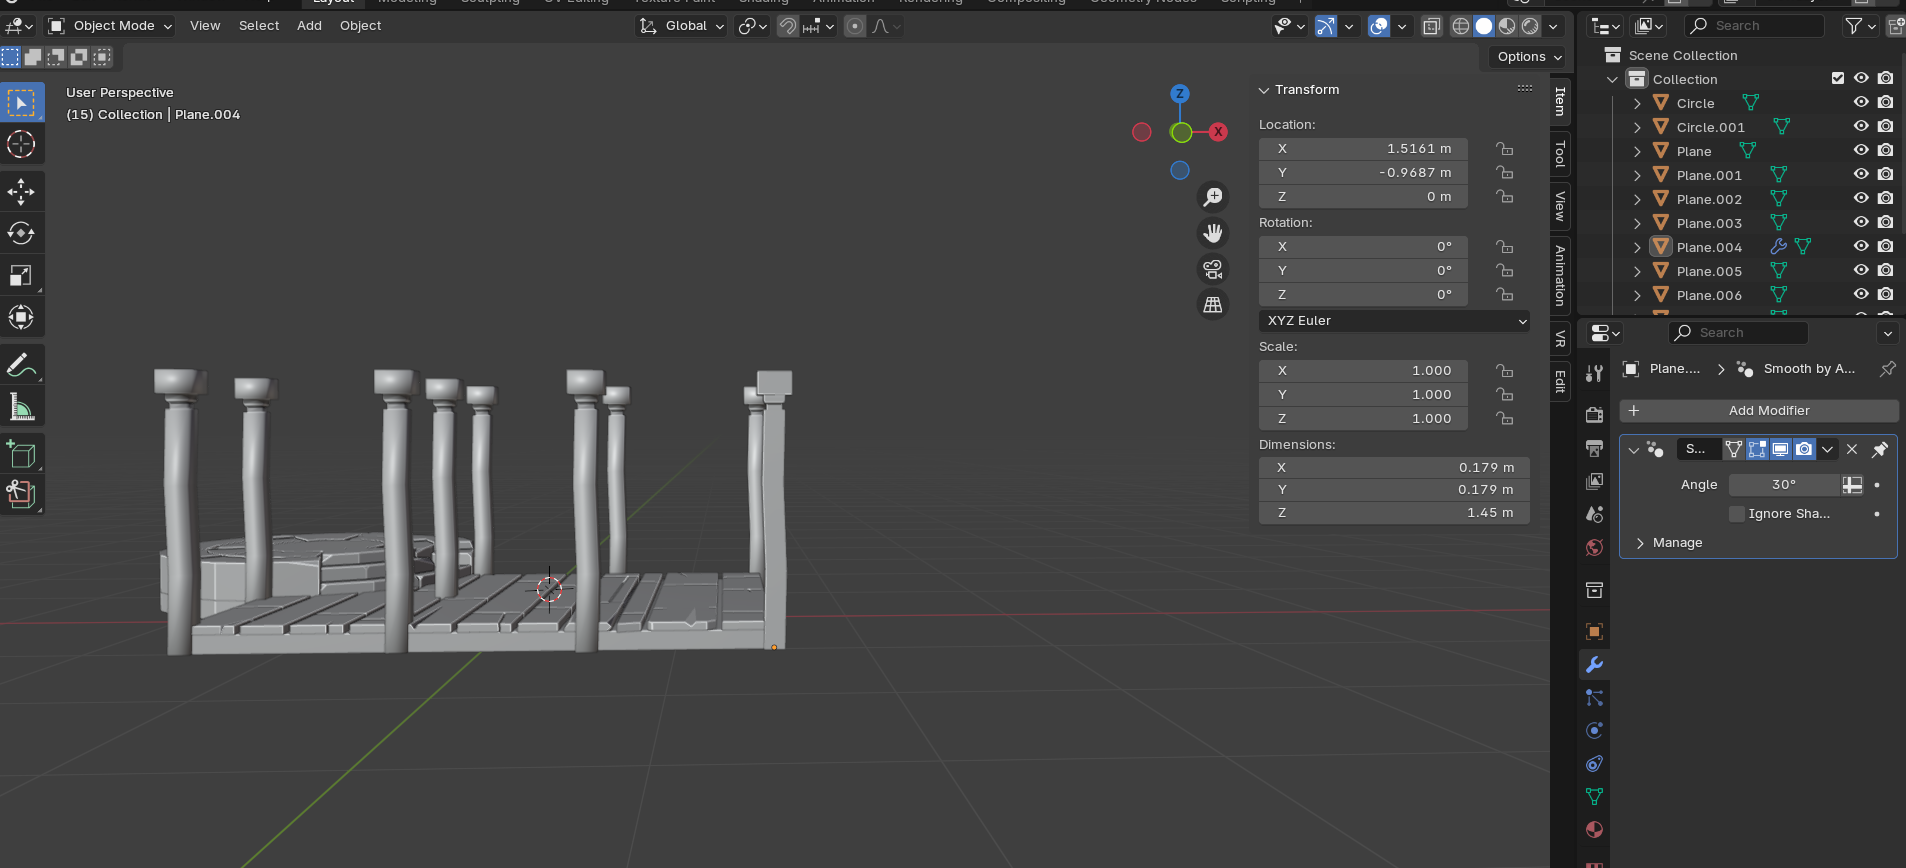The width and height of the screenshot is (1906, 868).
Task: Open the Add menu
Action: (309, 26)
